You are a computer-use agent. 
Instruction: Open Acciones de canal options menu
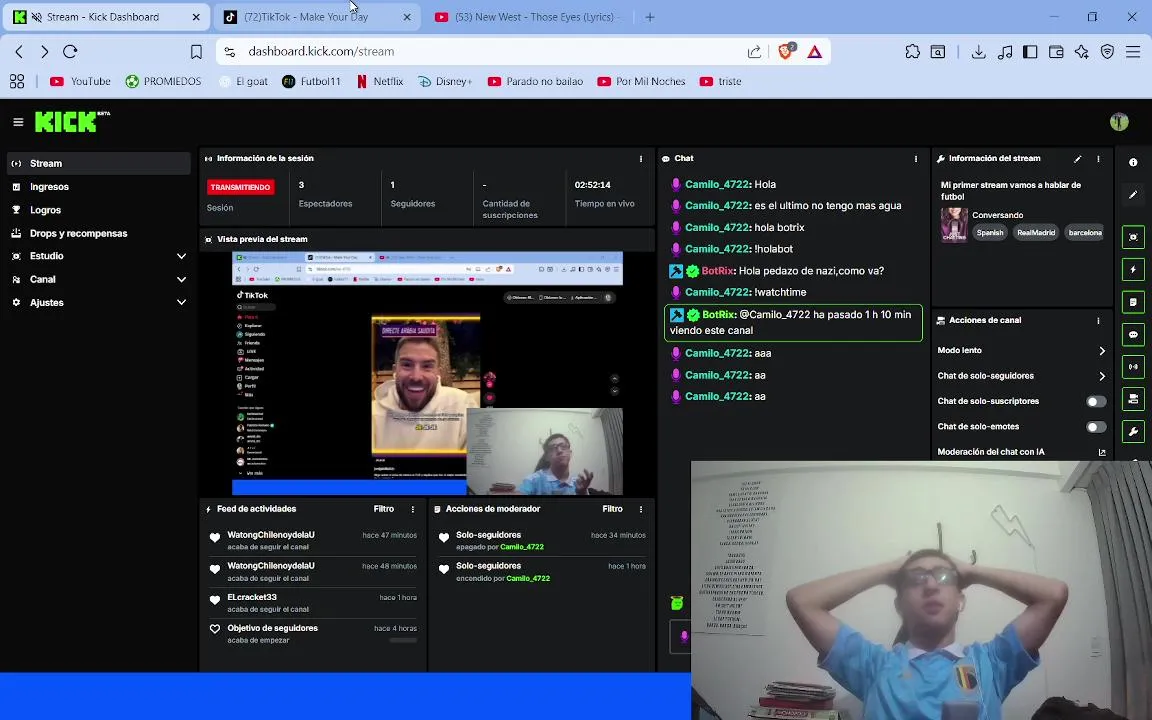[1098, 320]
